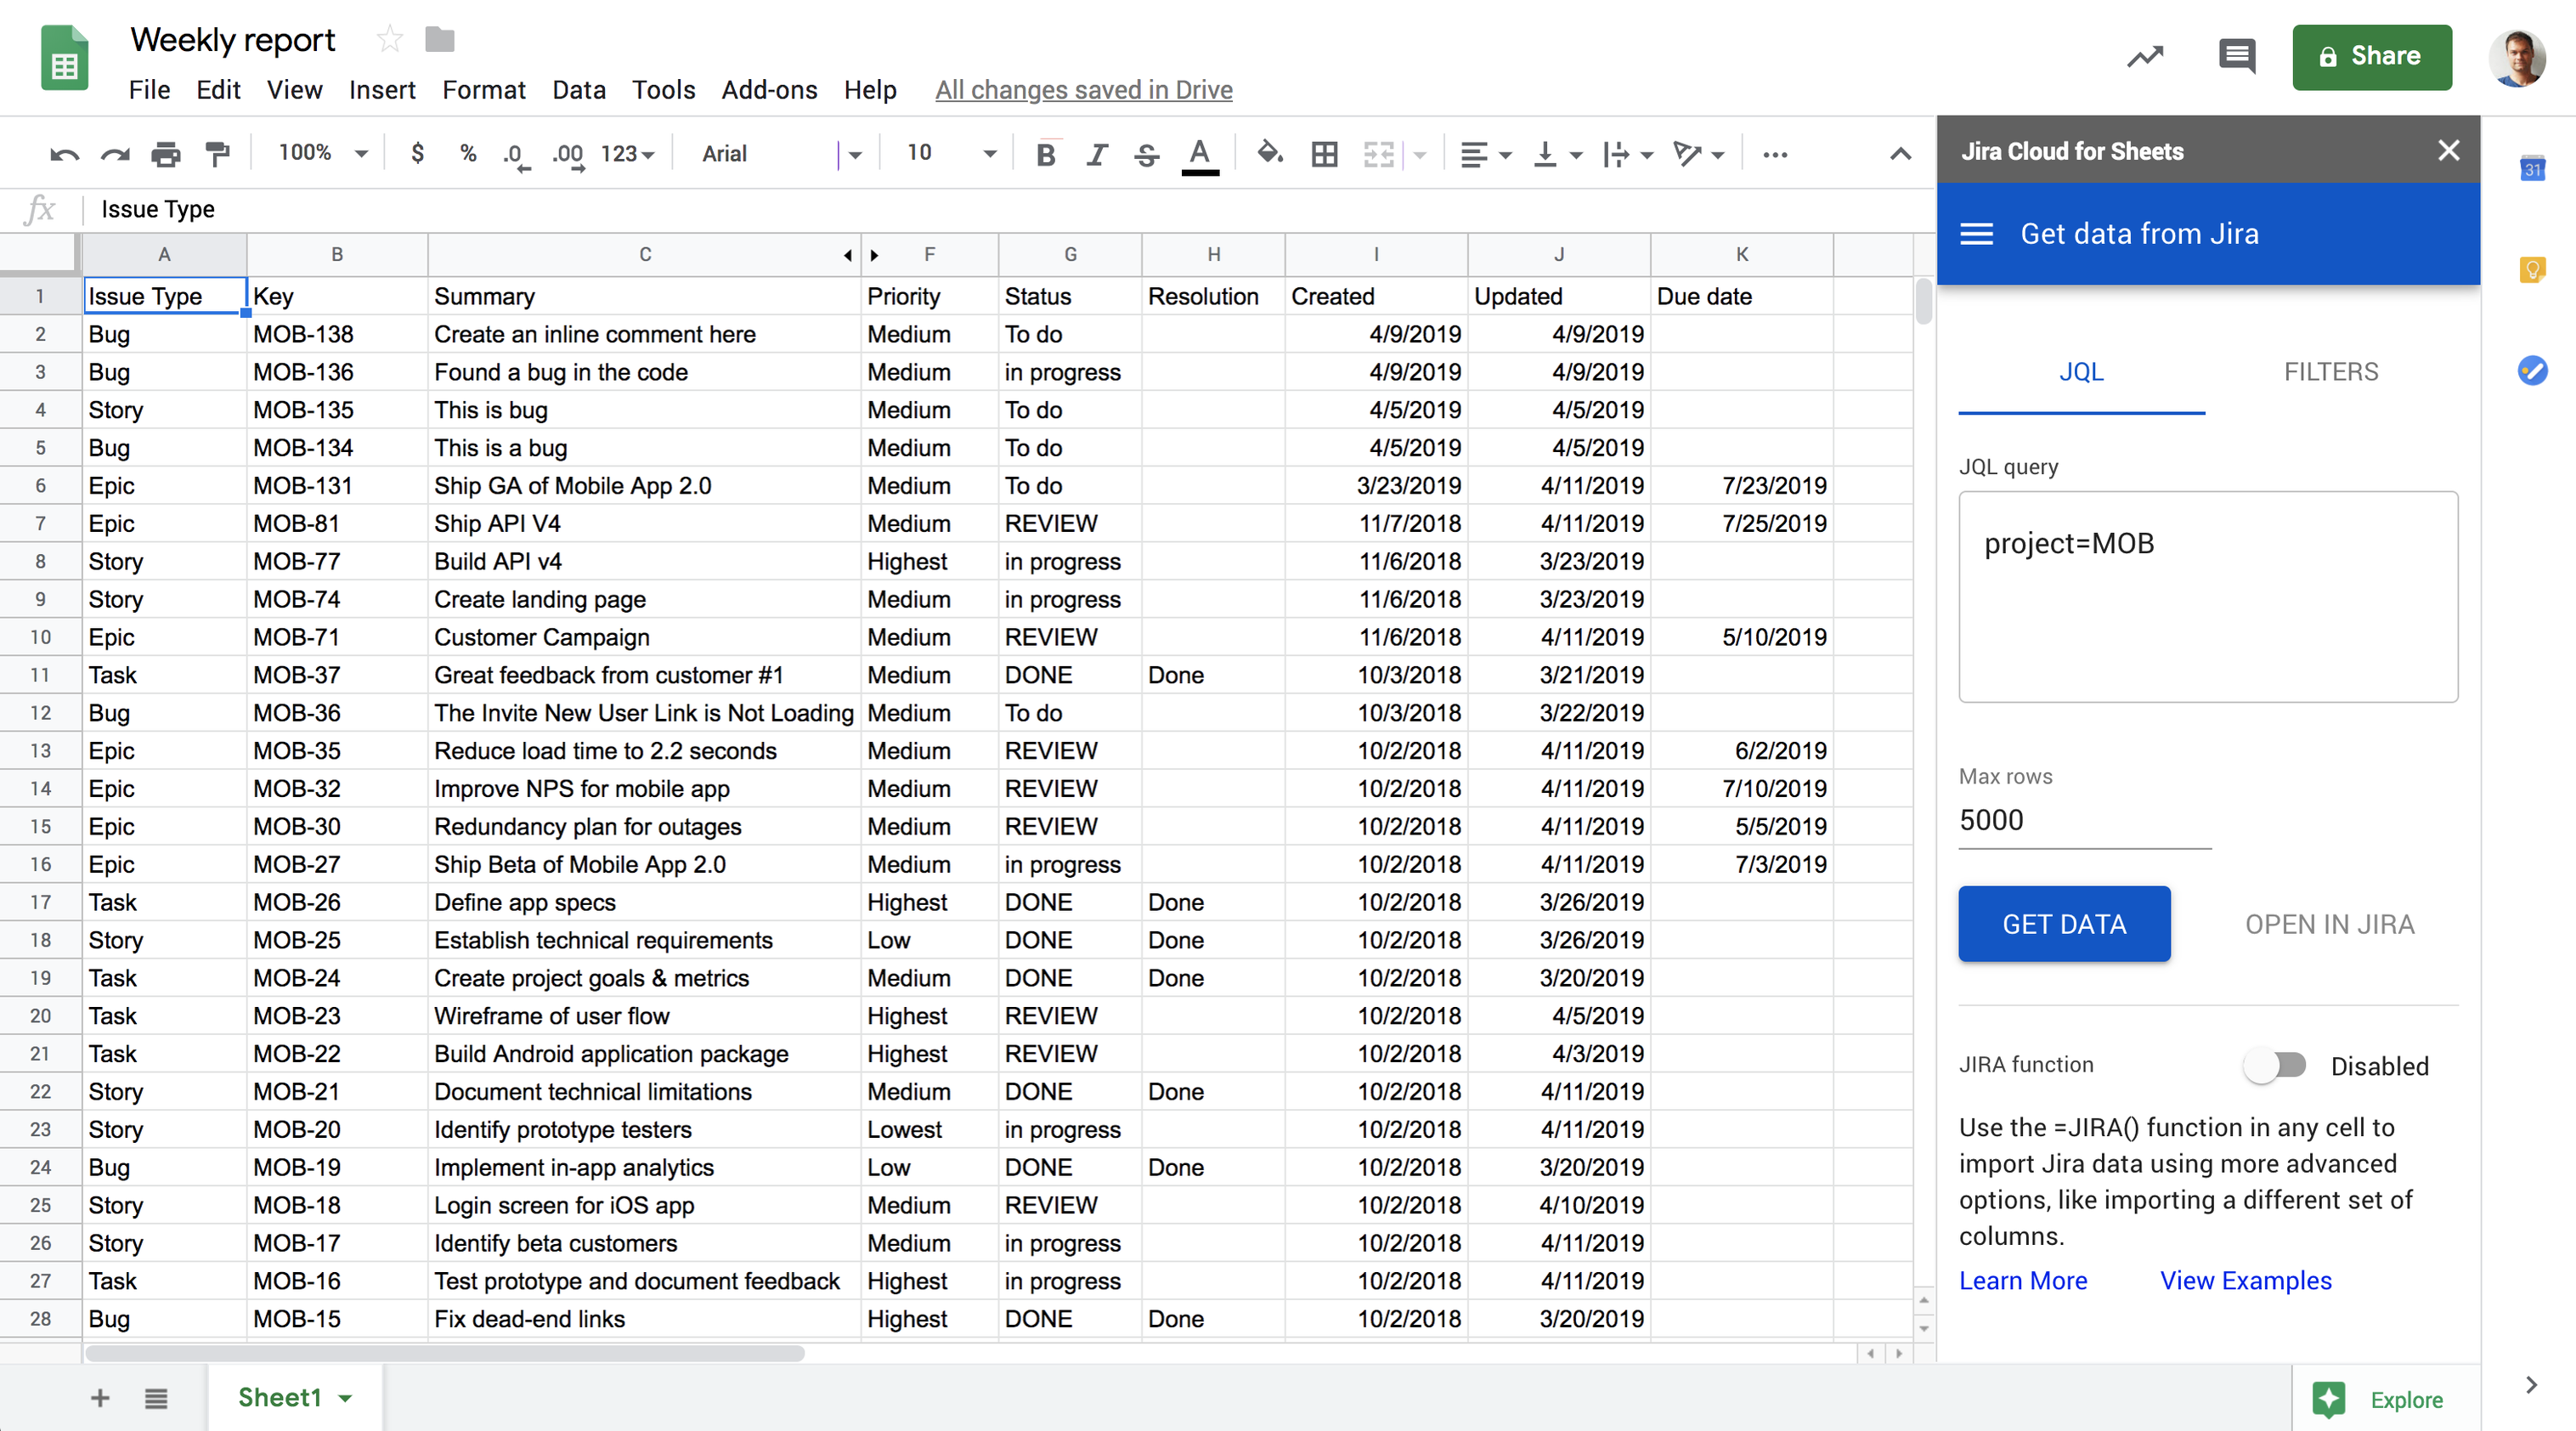Open hamburger menu in Jira panel
The width and height of the screenshot is (2576, 1431).
coord(1976,233)
